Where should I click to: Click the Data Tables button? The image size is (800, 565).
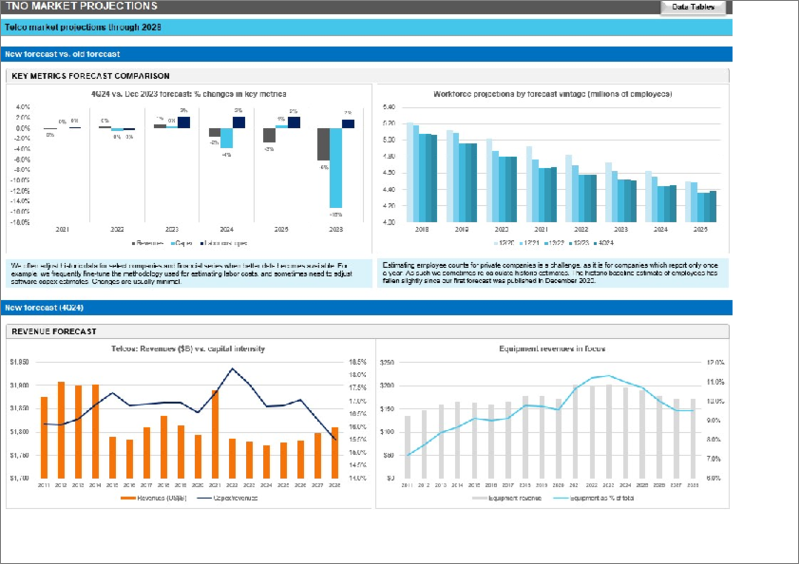click(x=692, y=7)
